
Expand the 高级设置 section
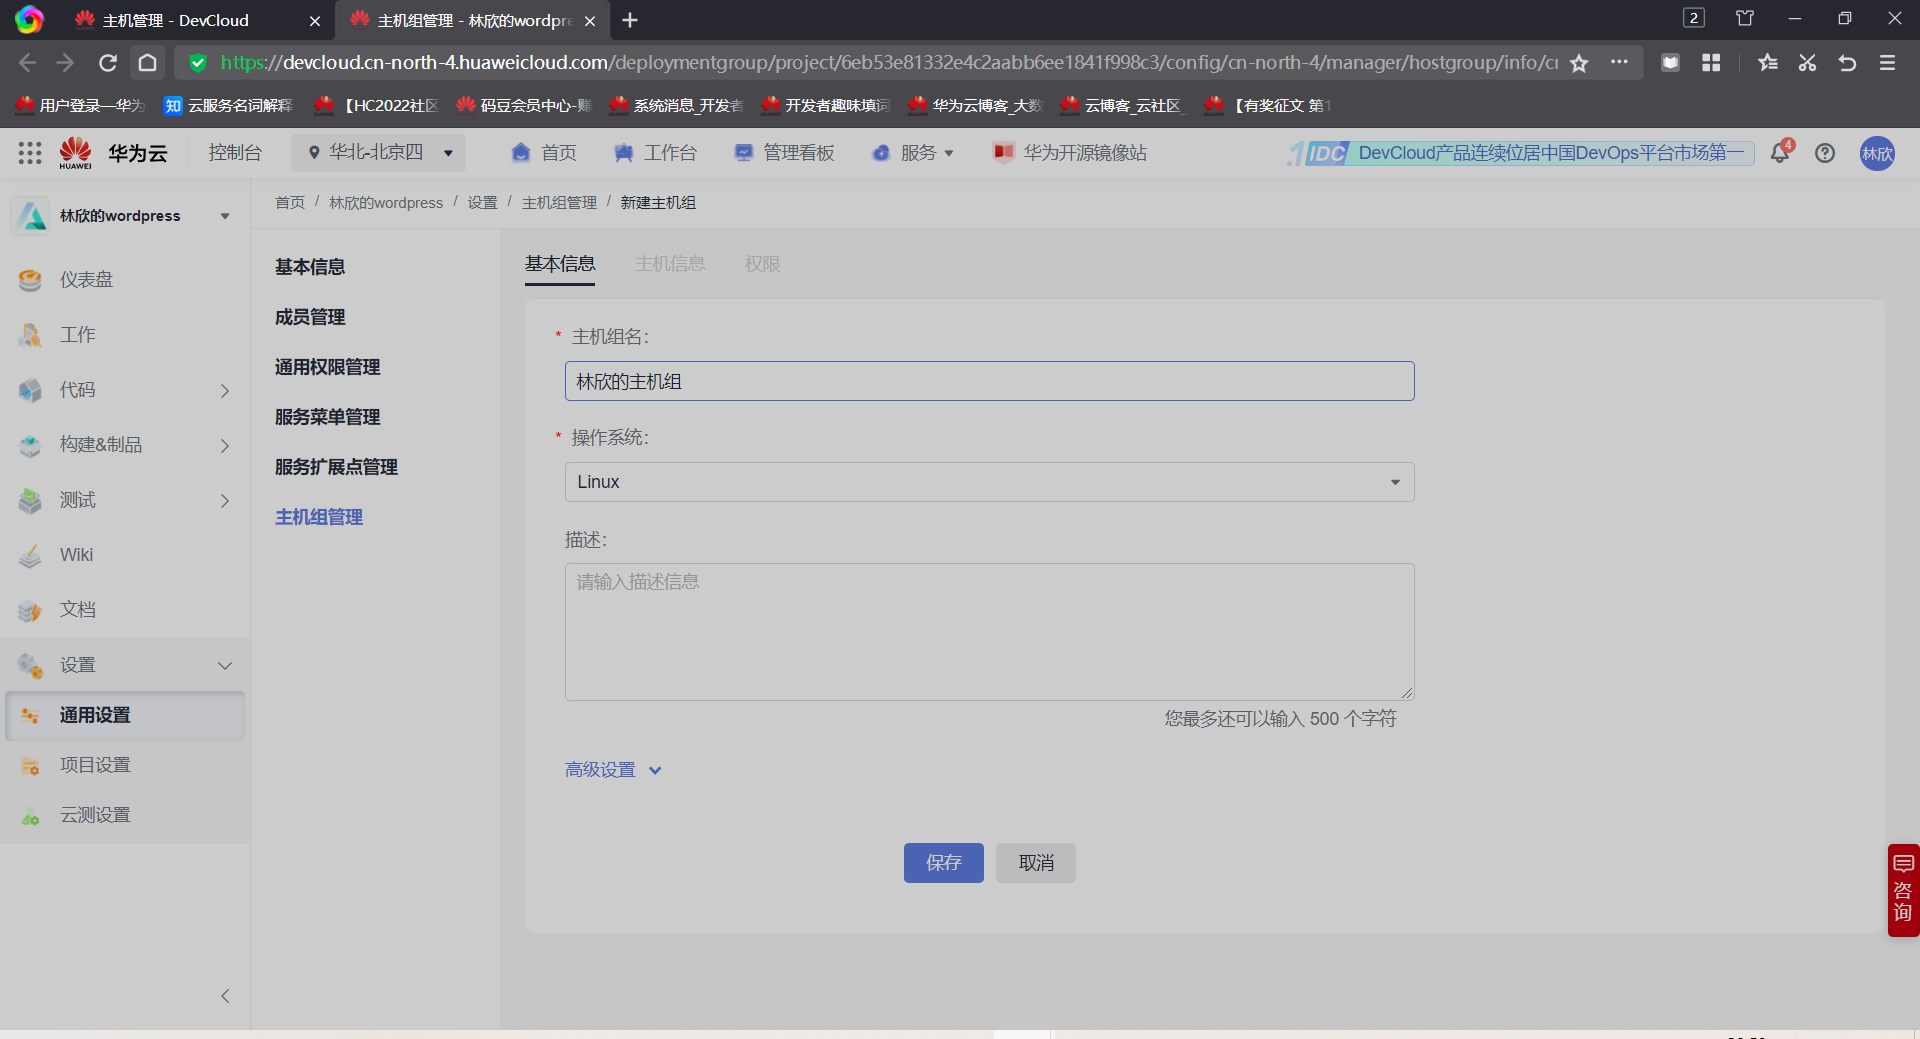(x=613, y=770)
